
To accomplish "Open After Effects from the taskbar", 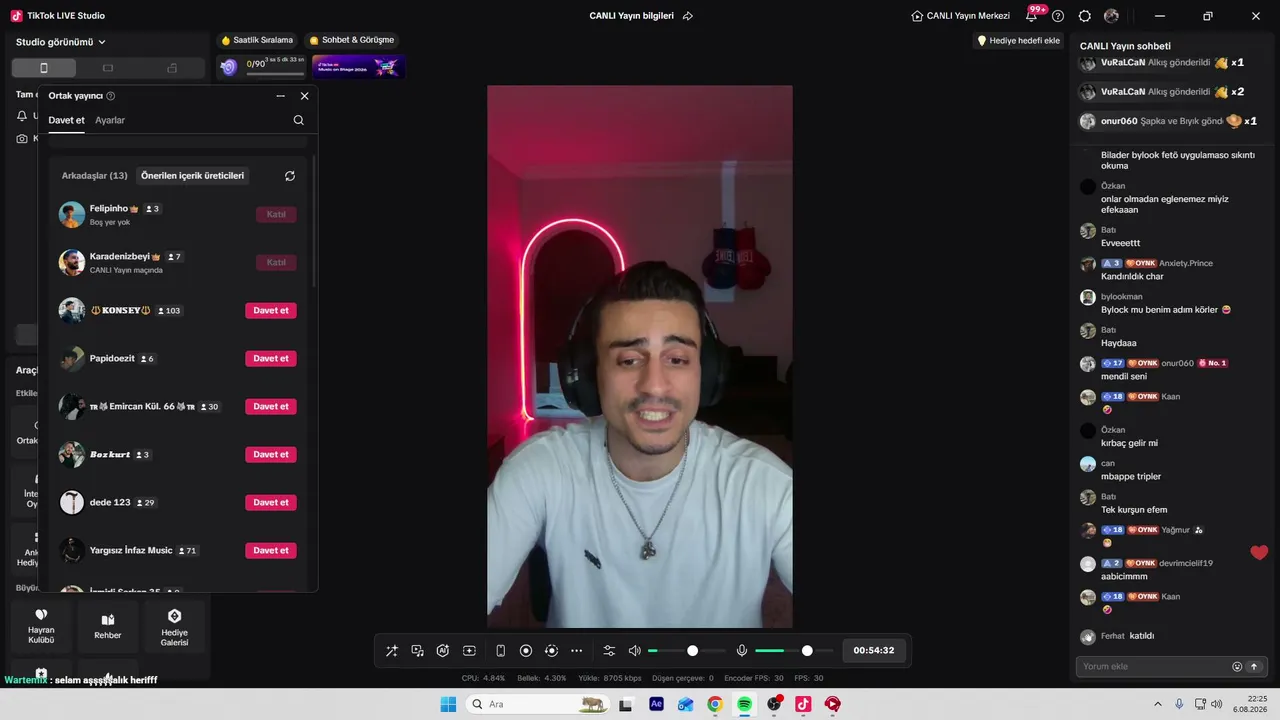I will click(x=656, y=704).
